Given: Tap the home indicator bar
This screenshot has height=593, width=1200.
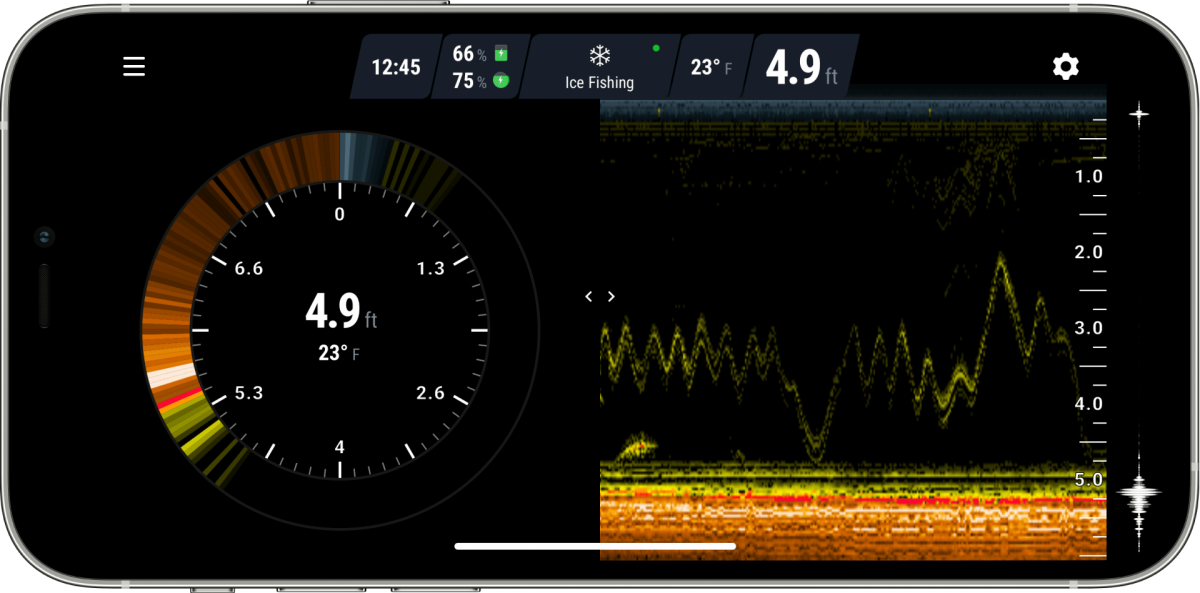Looking at the screenshot, I should [595, 546].
